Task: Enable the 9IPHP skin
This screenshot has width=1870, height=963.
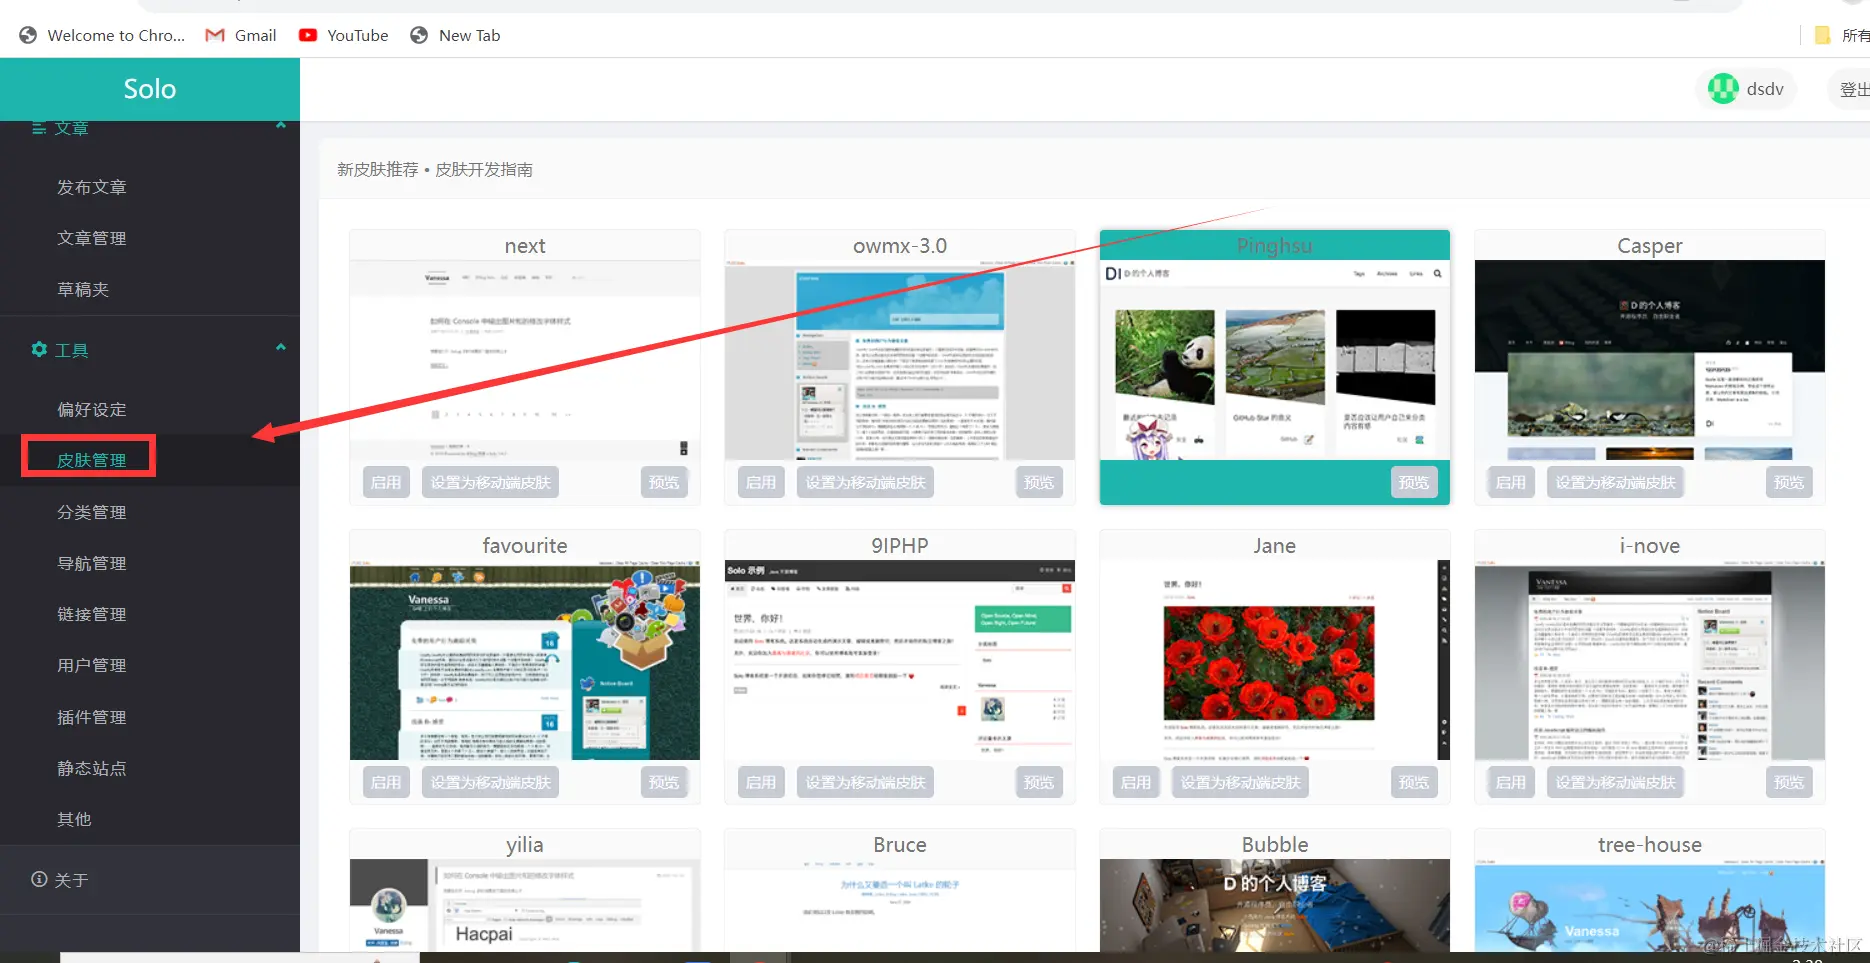Action: click(761, 782)
